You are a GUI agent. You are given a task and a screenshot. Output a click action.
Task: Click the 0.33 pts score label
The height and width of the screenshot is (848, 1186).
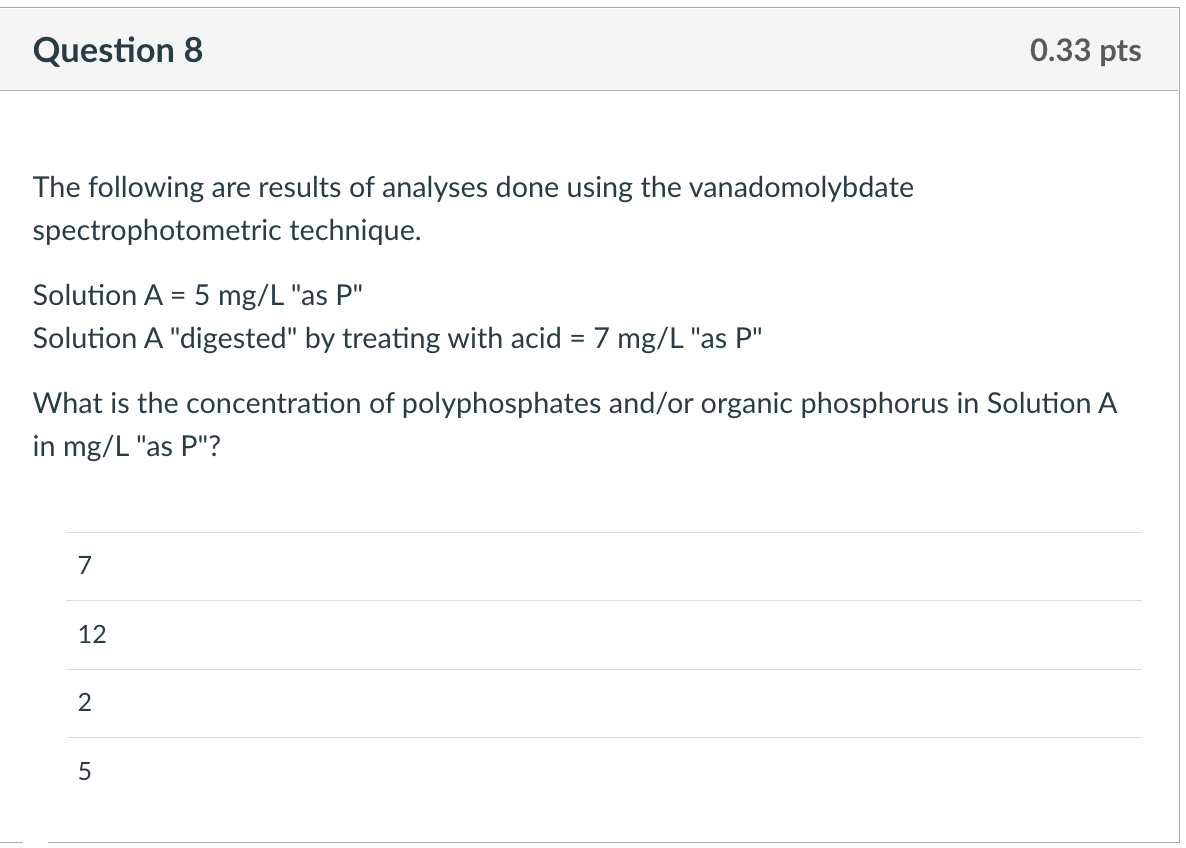coord(1085,50)
